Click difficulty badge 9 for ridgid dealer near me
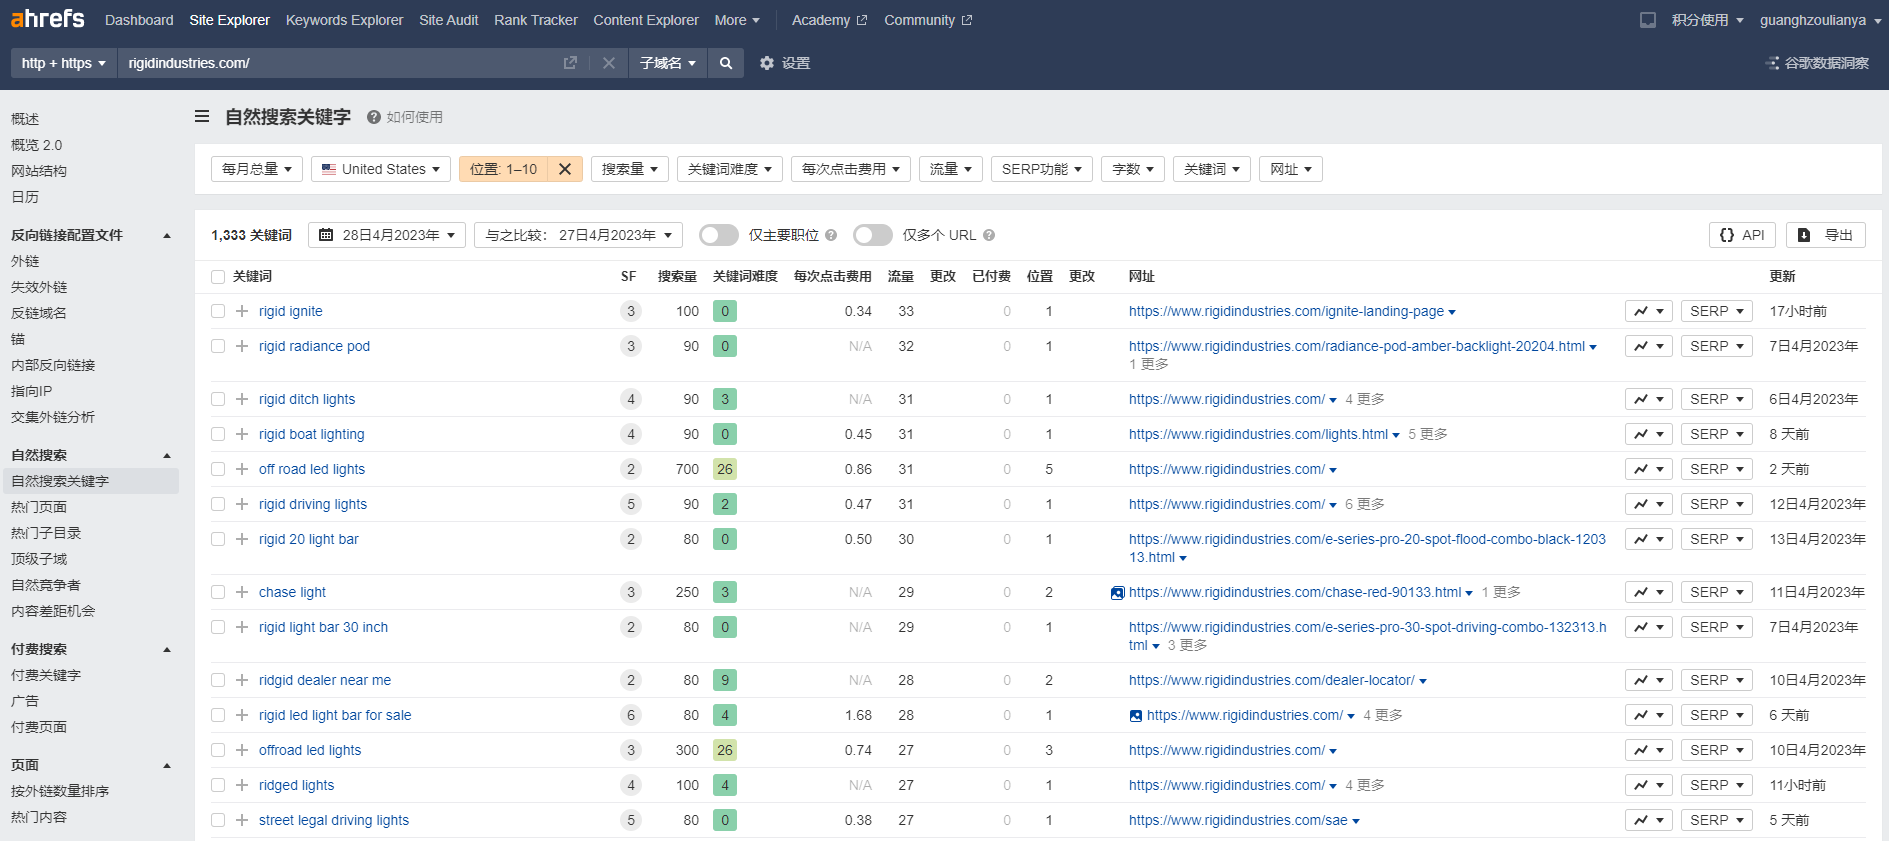This screenshot has width=1889, height=841. point(725,680)
